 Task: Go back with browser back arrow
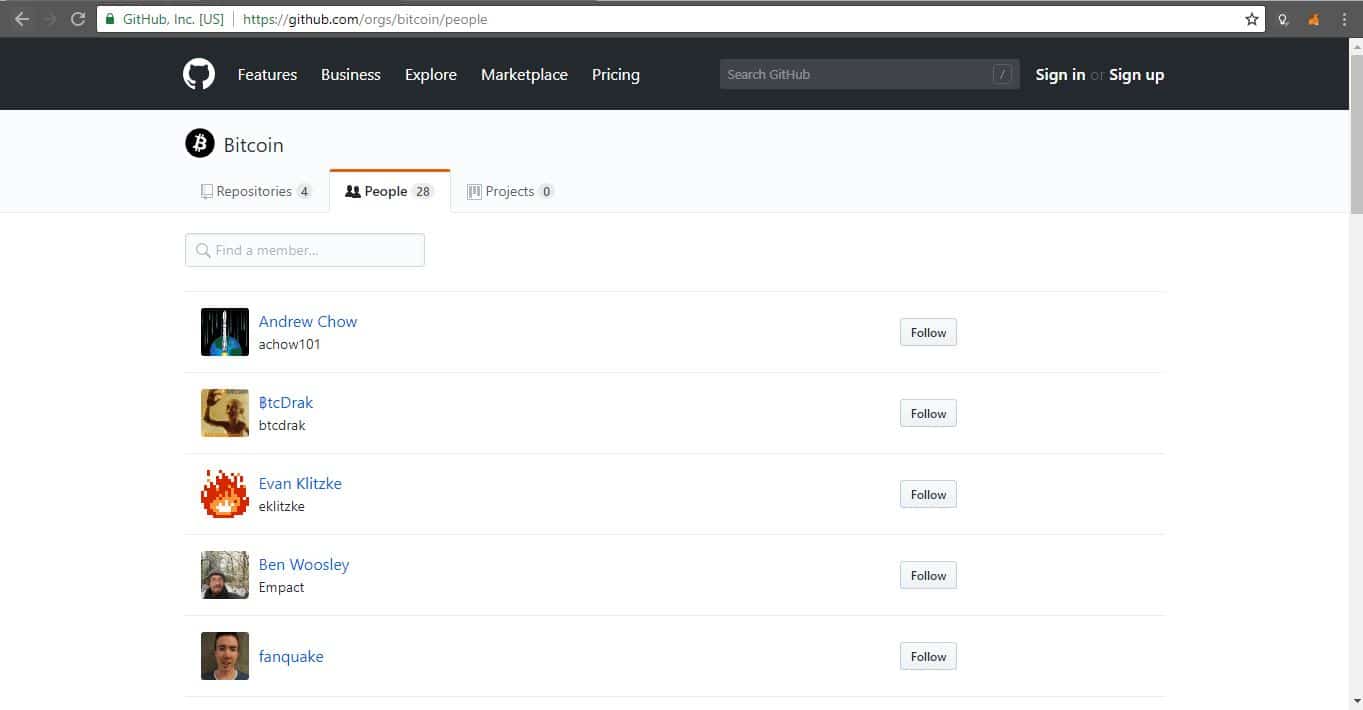coord(21,19)
